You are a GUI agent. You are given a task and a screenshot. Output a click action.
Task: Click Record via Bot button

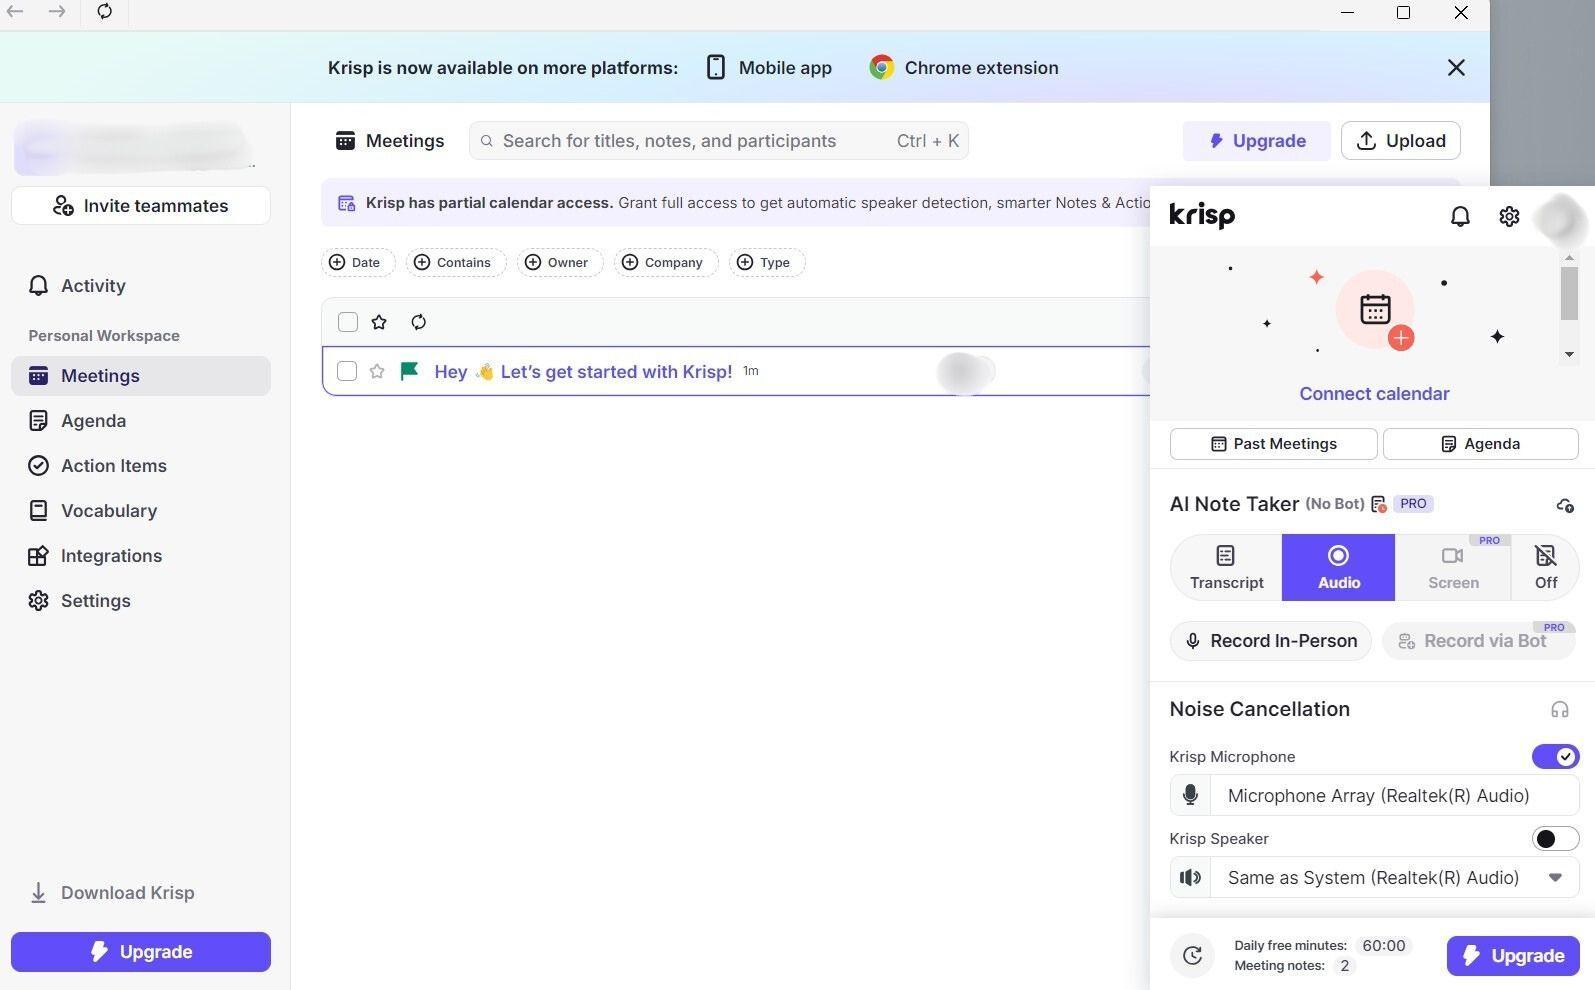[1478, 641]
